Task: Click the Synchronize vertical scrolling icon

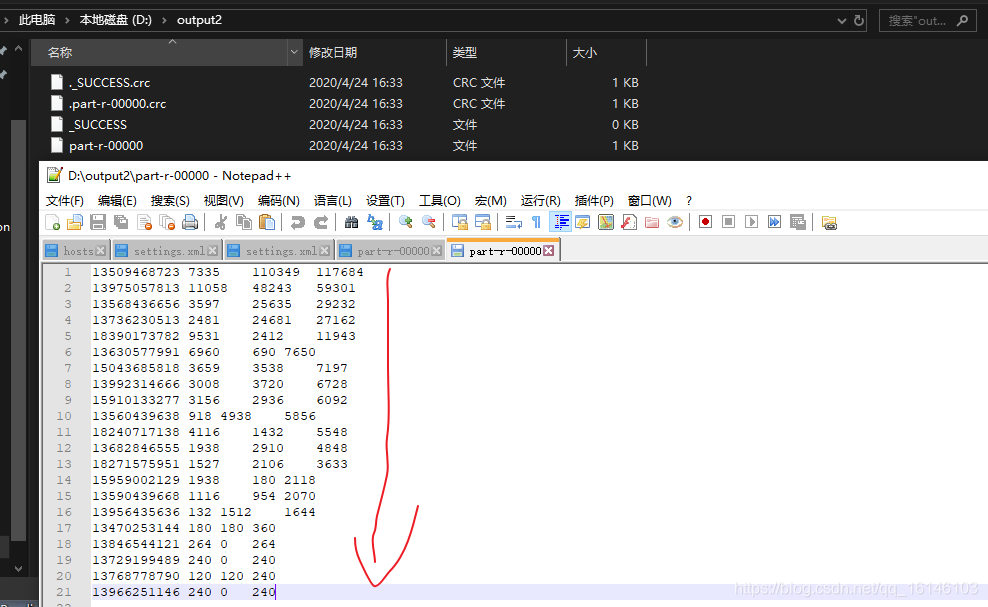Action: point(460,222)
